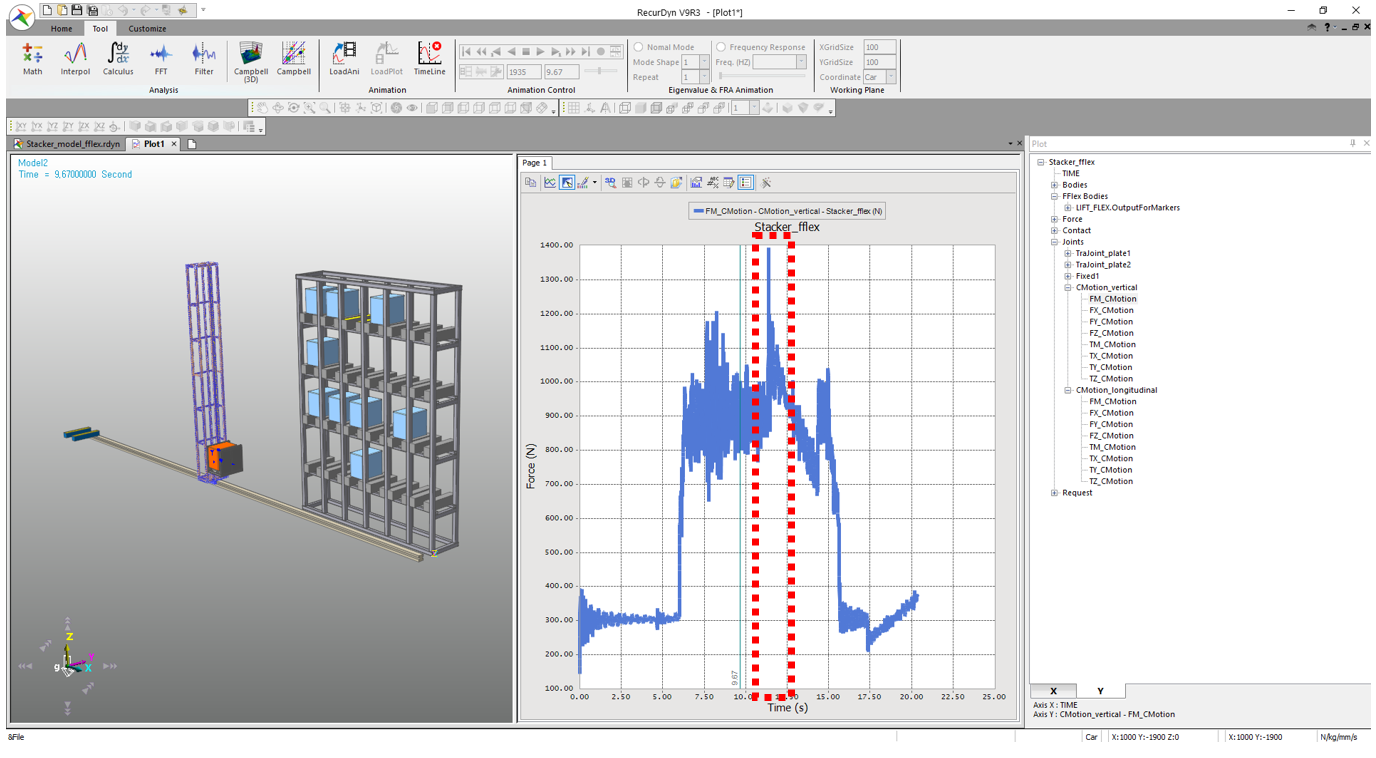Click the LoadAni animation icon
1376x758 pixels.
(x=344, y=59)
